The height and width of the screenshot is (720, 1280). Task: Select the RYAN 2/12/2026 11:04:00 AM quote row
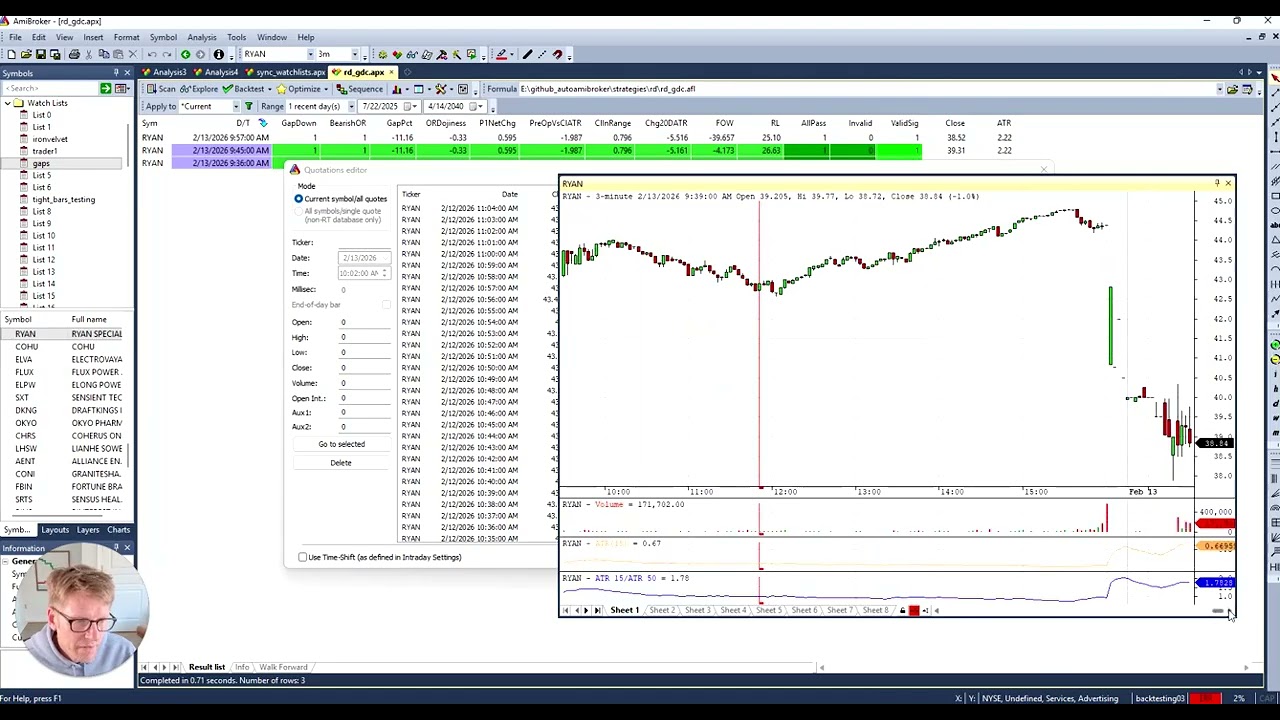pos(478,208)
